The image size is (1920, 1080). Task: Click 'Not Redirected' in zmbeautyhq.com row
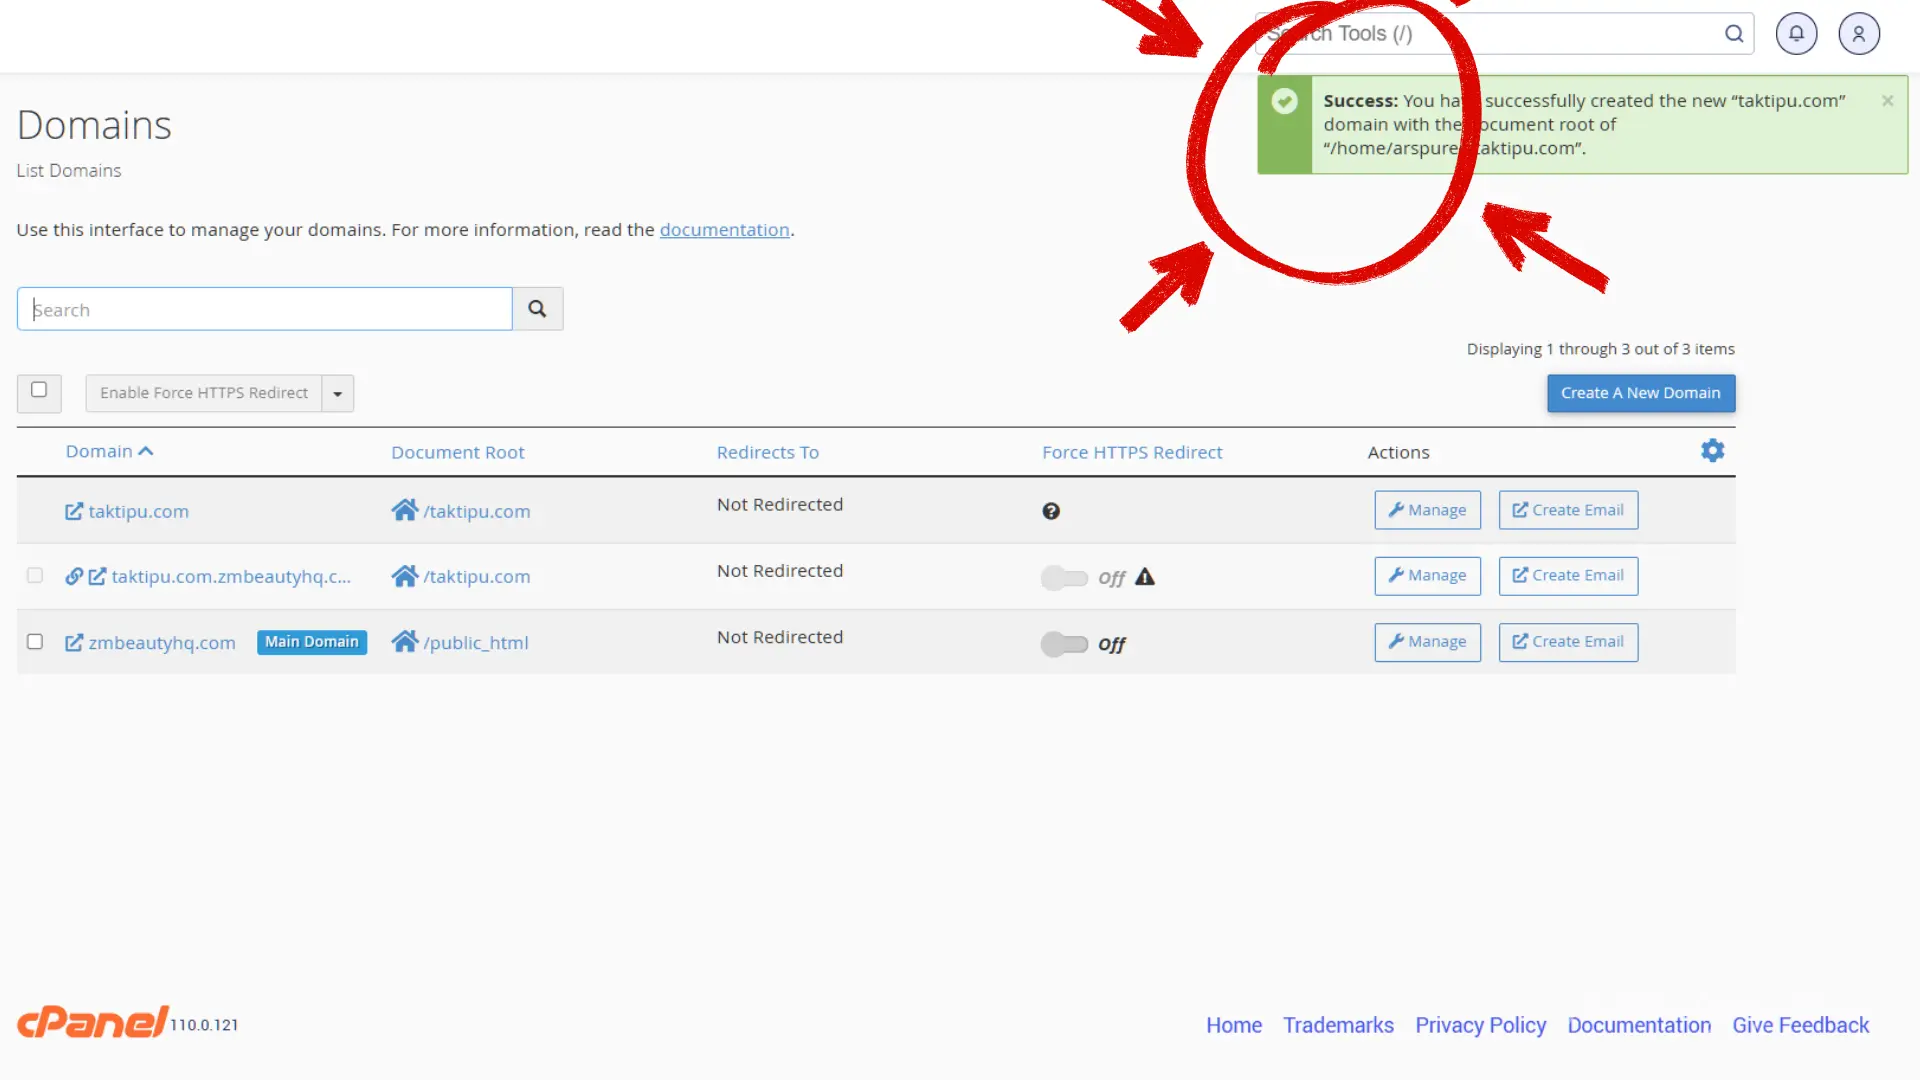(780, 637)
